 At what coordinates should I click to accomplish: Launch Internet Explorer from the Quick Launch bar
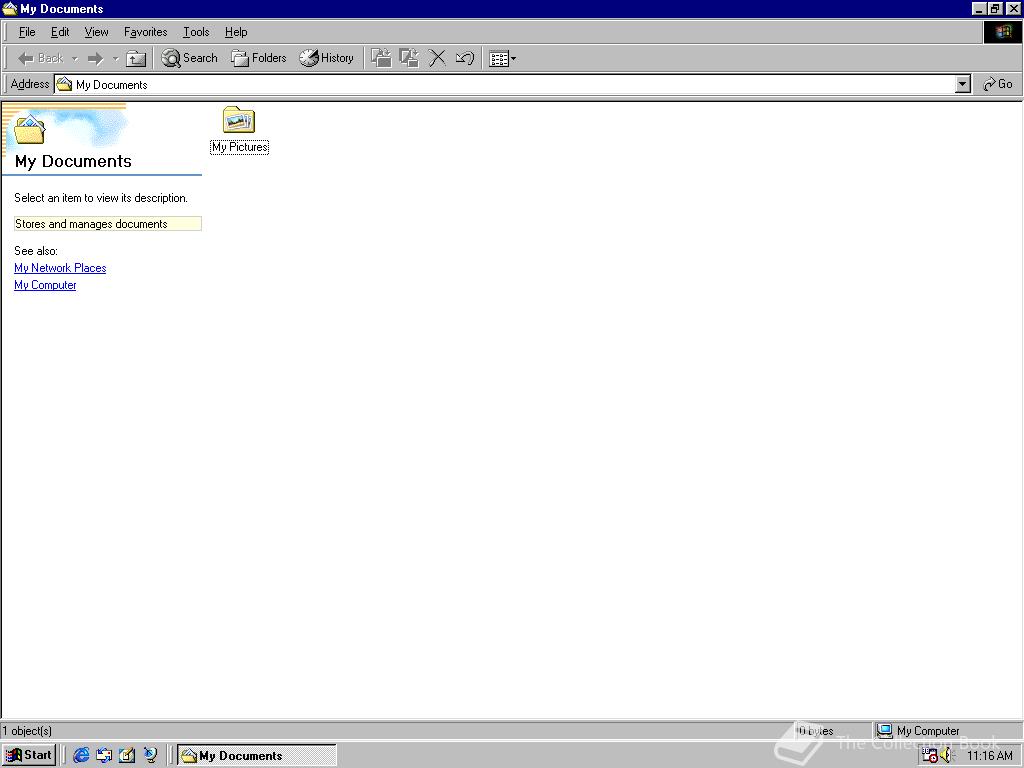[x=80, y=755]
